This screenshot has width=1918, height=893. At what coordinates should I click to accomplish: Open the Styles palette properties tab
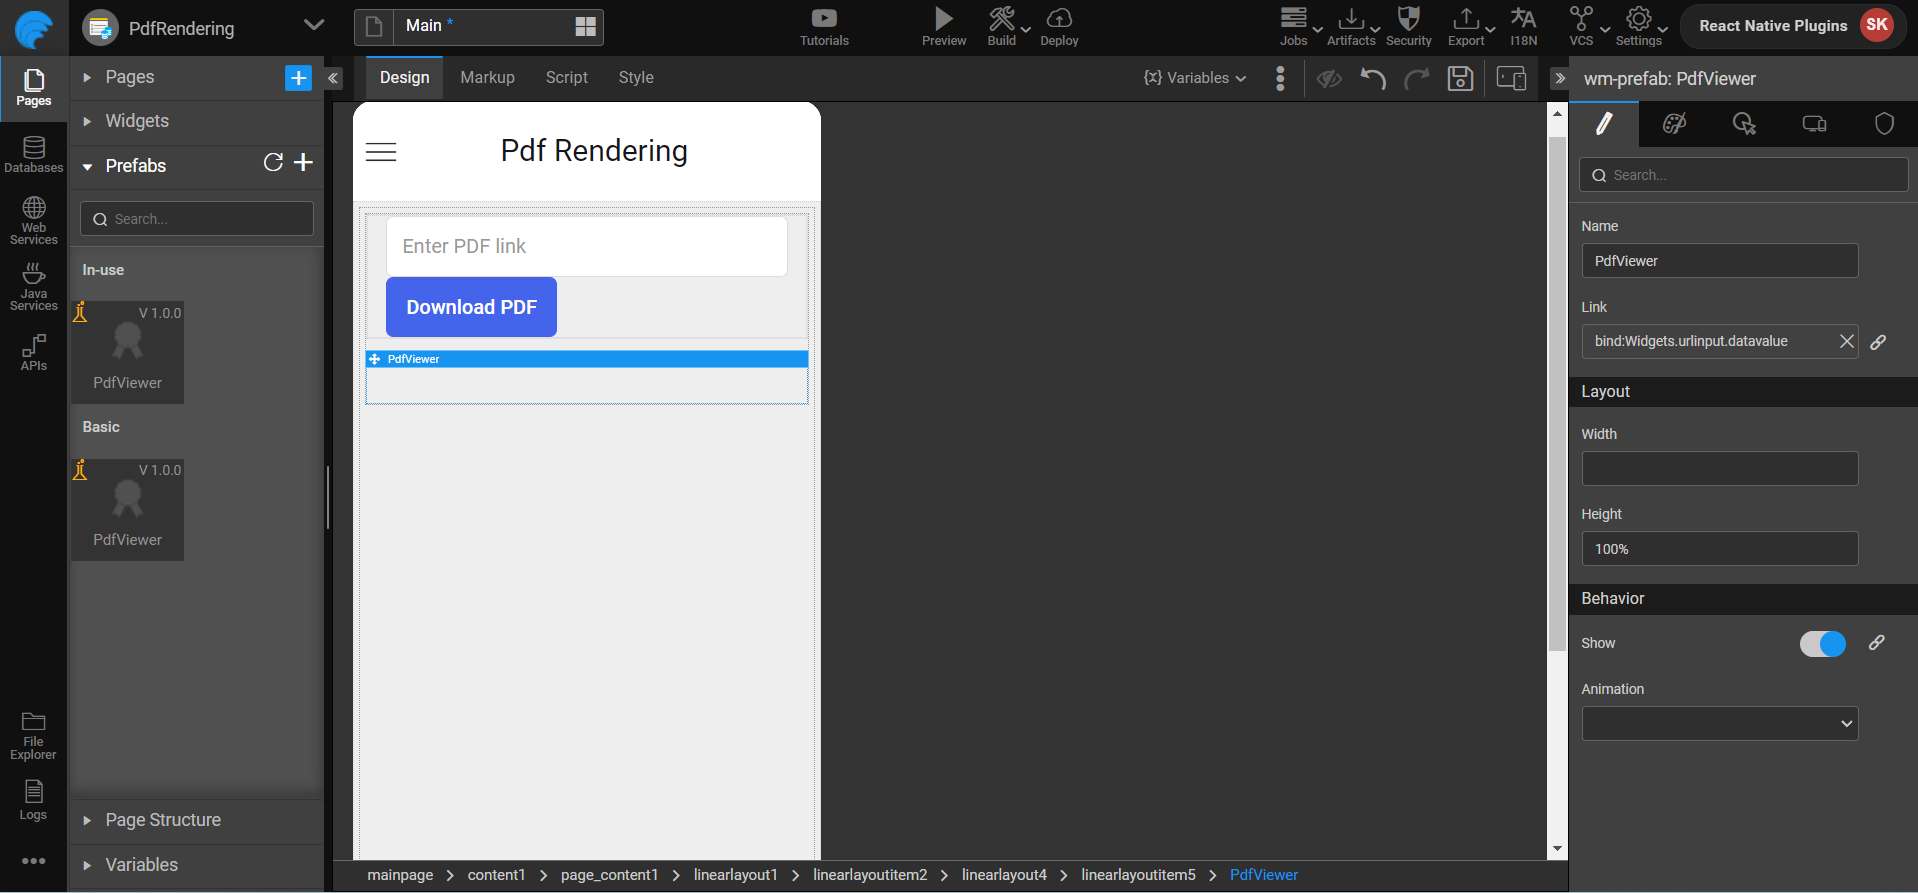(1674, 124)
